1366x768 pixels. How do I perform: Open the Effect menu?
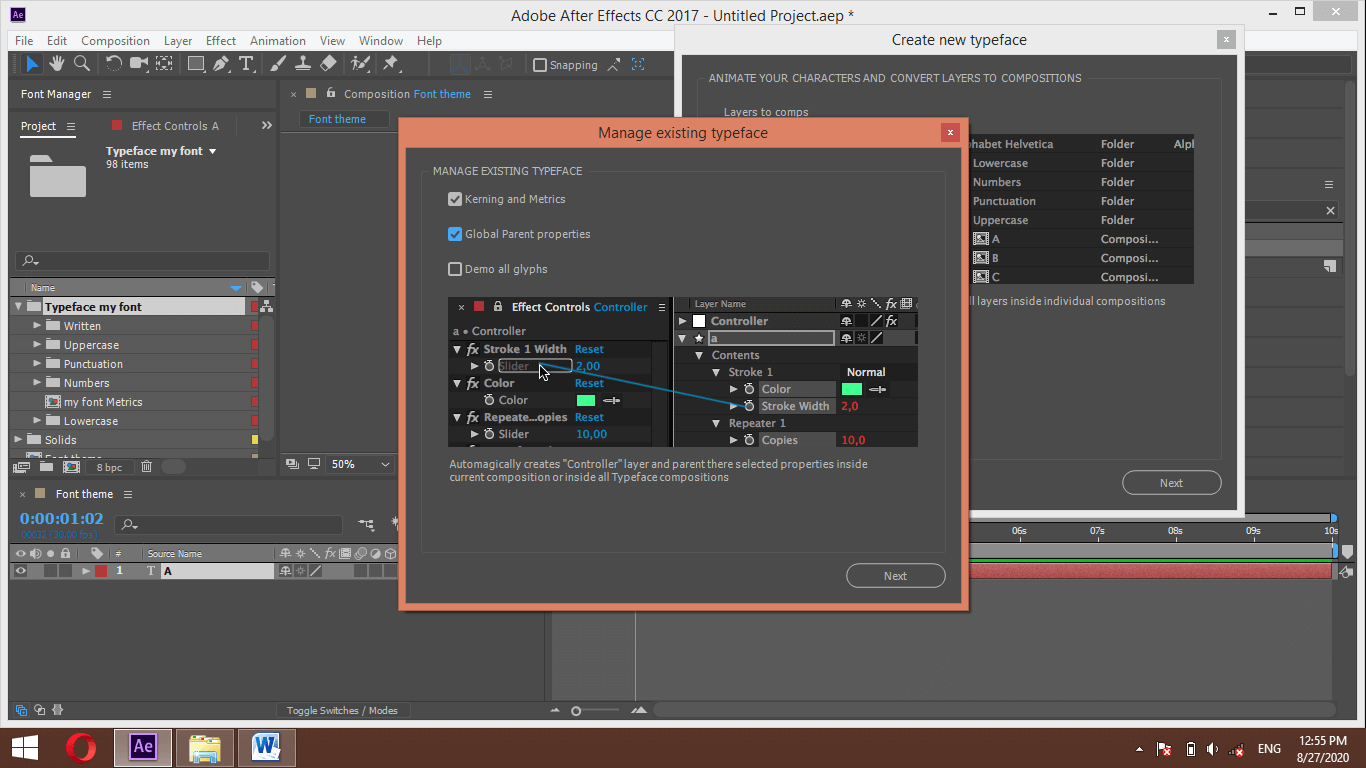tap(221, 41)
